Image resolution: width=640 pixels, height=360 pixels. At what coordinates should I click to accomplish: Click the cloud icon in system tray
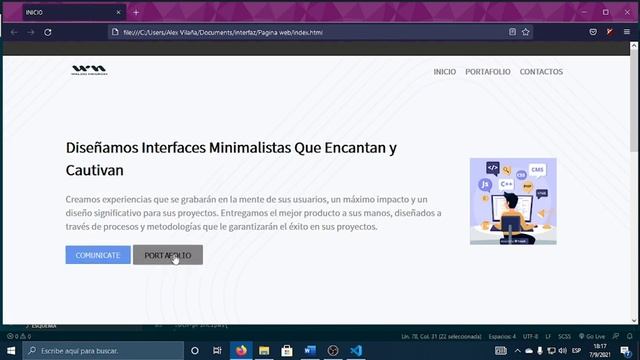click(x=529, y=351)
